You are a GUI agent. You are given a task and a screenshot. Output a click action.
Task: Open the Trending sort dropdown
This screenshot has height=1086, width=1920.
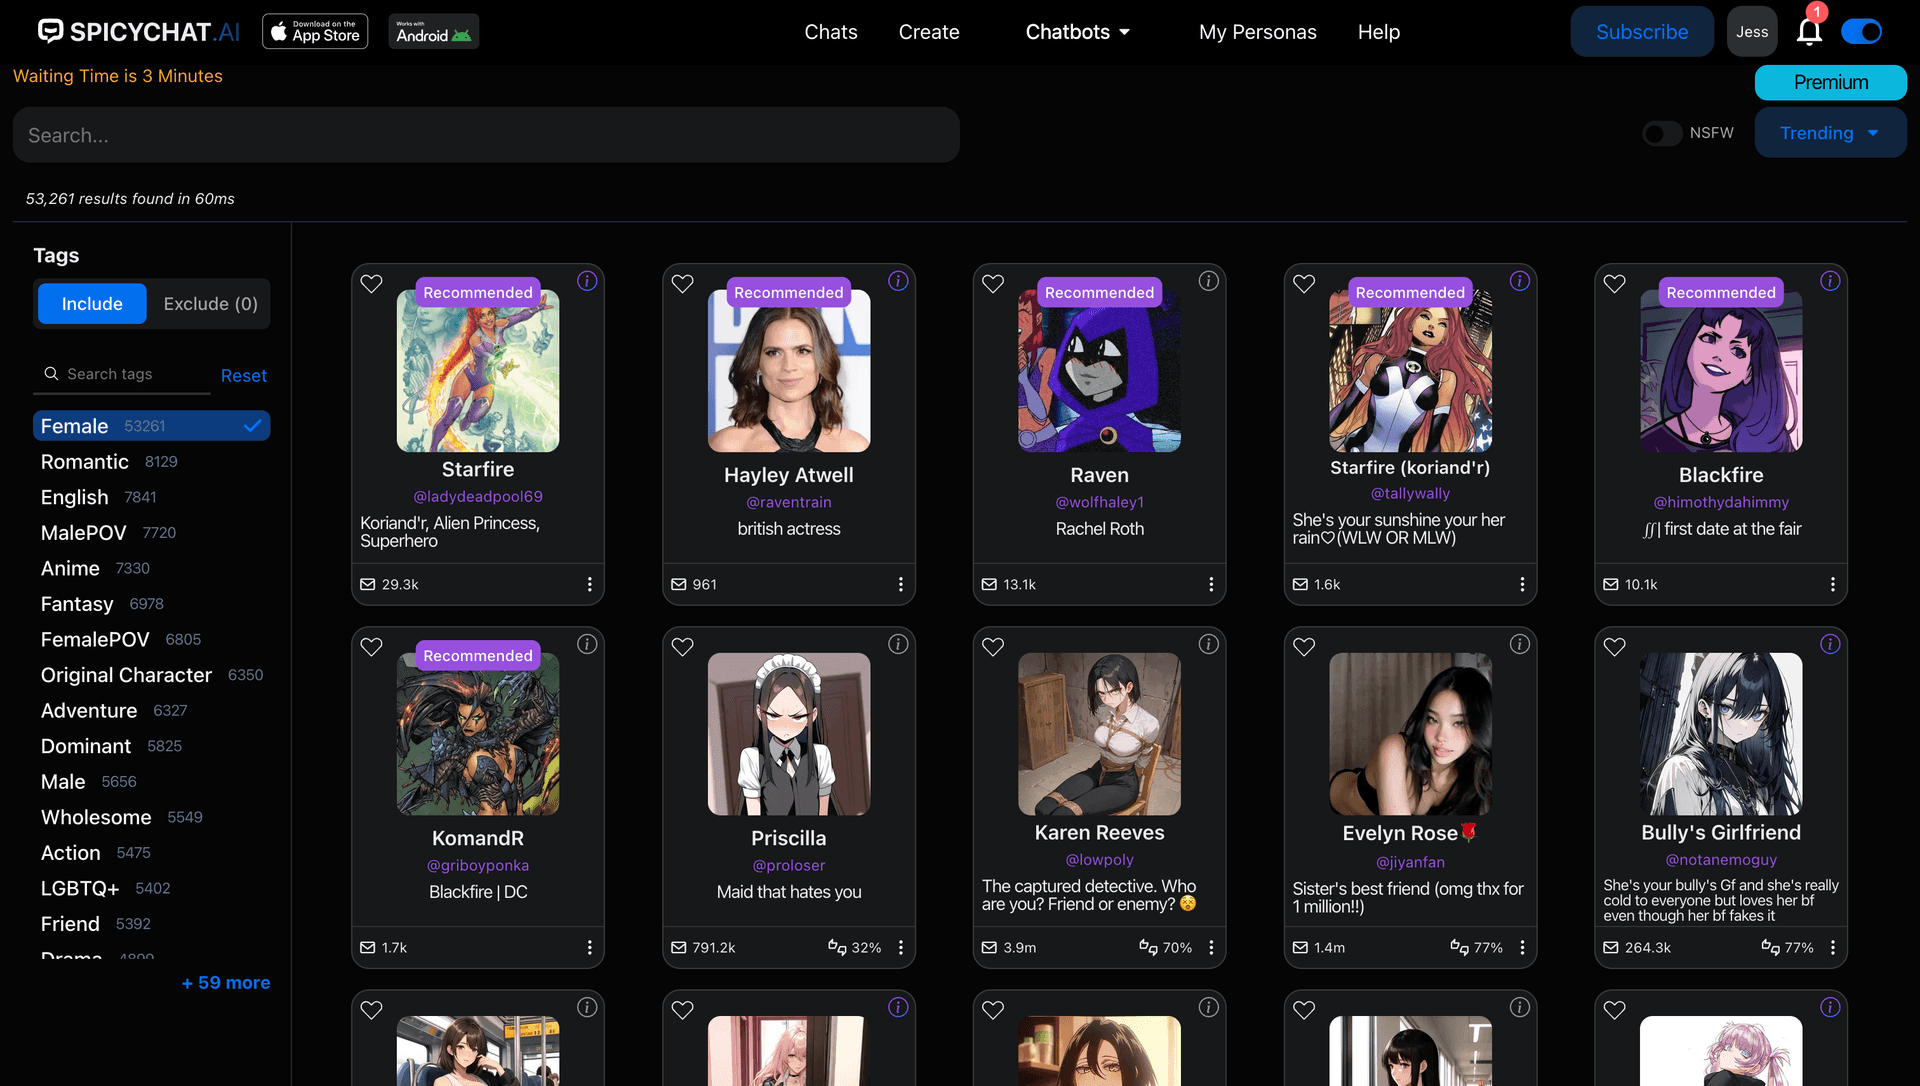(1830, 133)
